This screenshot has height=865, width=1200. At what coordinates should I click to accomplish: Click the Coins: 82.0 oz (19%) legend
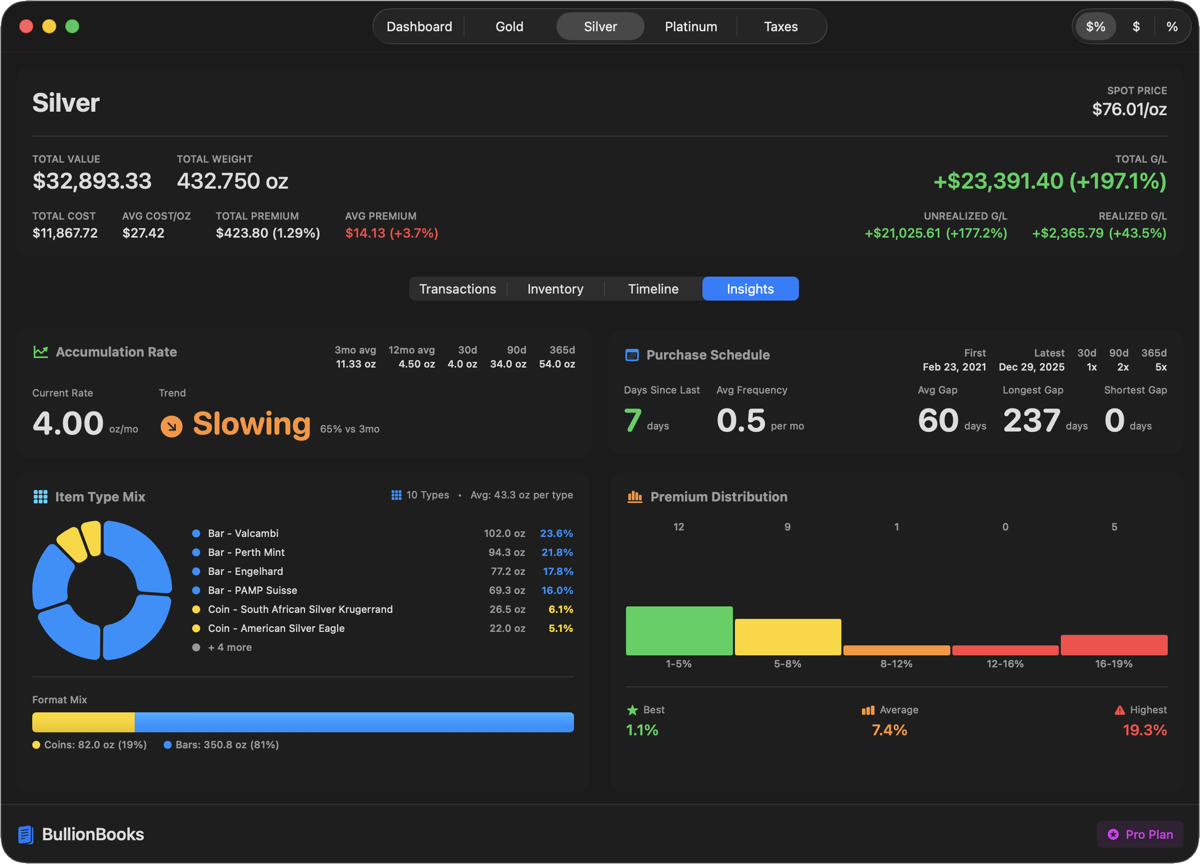[90, 745]
